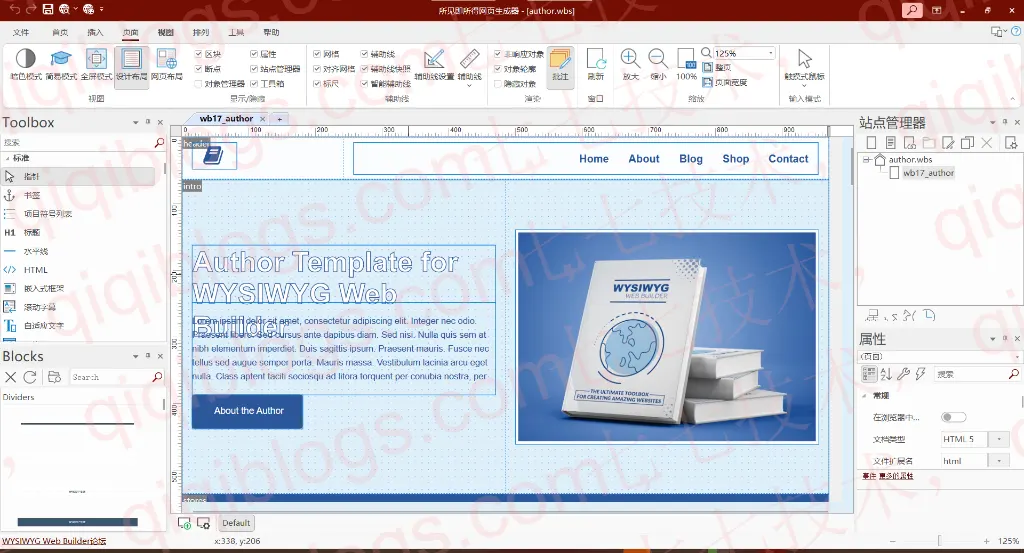Open 文件 (File) menu
The width and height of the screenshot is (1024, 553).
pyautogui.click(x=21, y=32)
